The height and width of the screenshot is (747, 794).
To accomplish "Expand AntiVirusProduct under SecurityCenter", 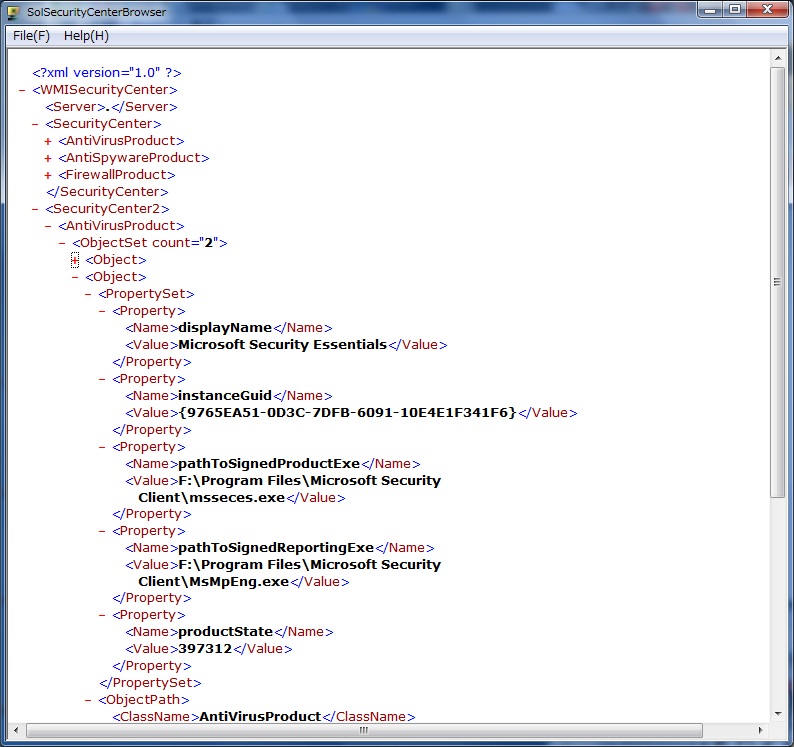I will tap(48, 141).
